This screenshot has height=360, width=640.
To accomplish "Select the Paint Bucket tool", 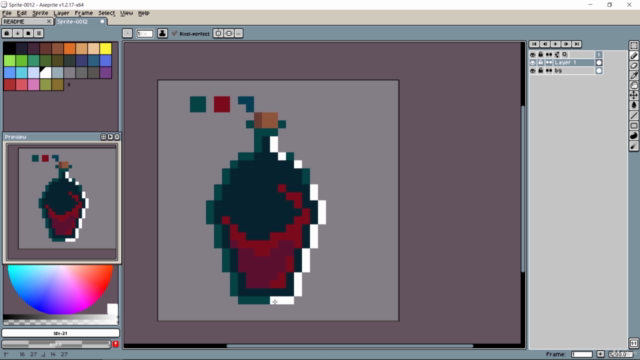I will (x=633, y=105).
